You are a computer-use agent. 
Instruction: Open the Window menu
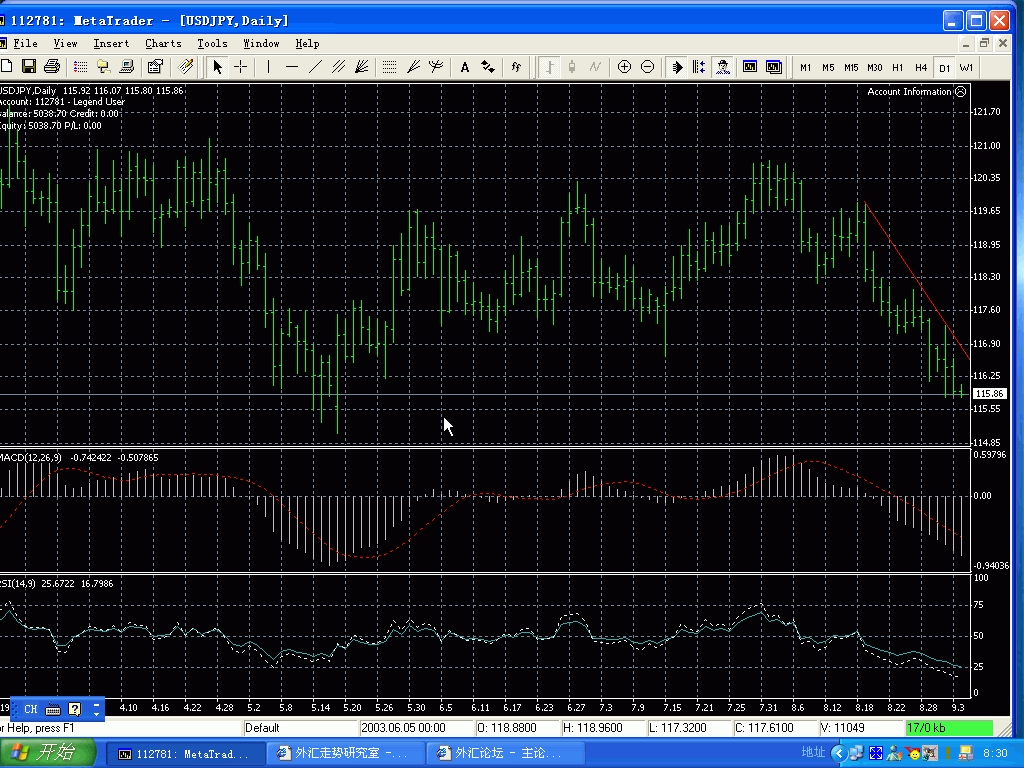(x=261, y=44)
